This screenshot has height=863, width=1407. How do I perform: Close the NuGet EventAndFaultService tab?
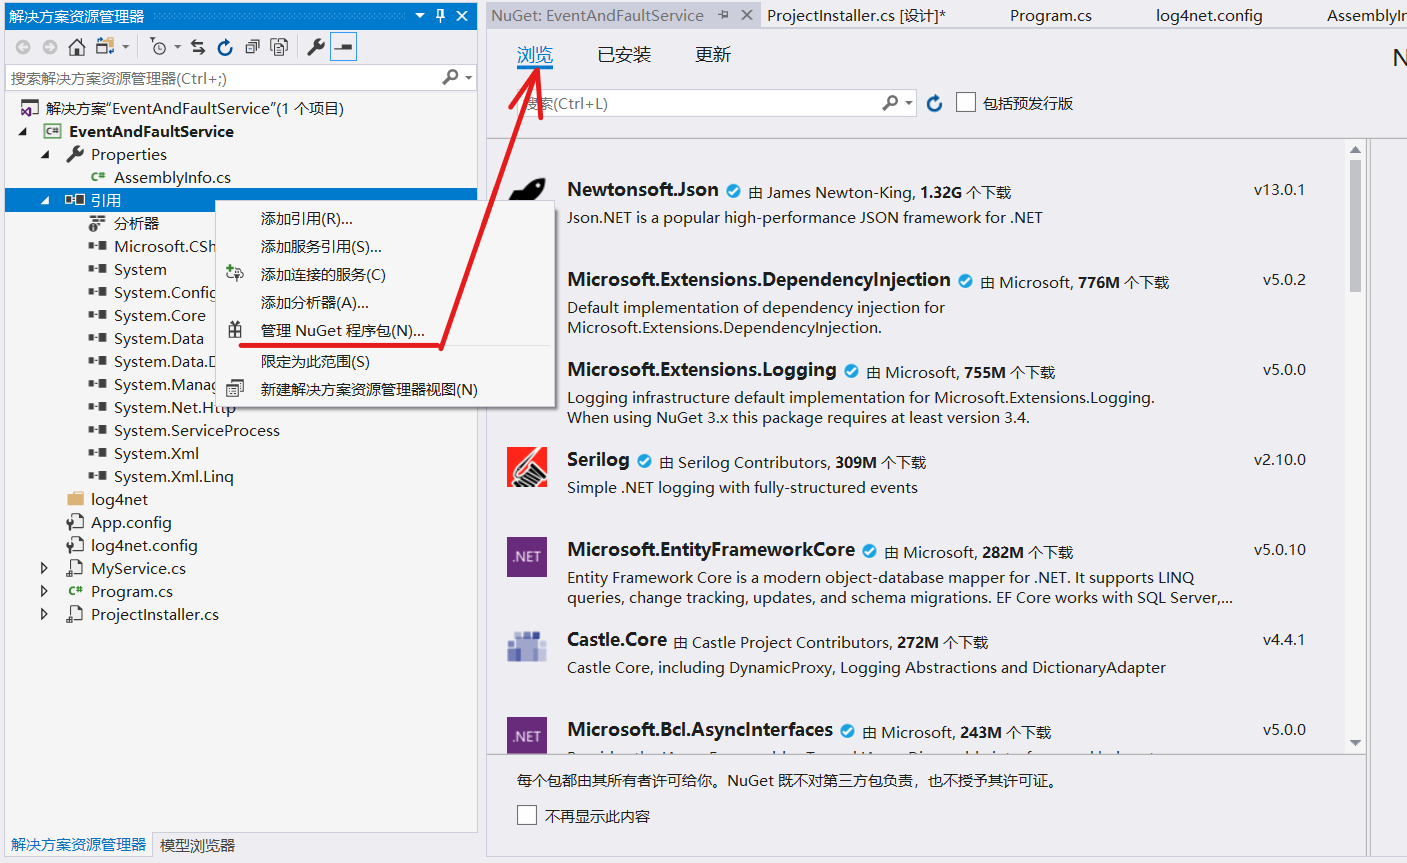747,15
